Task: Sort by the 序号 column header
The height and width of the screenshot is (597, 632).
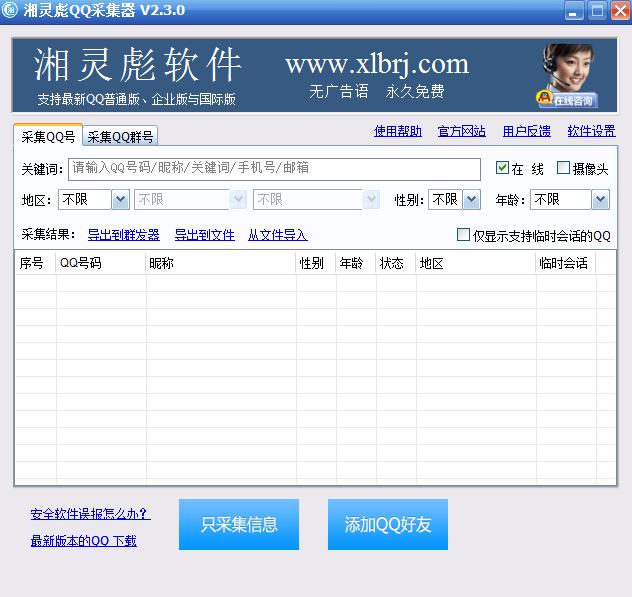Action: click(x=35, y=263)
